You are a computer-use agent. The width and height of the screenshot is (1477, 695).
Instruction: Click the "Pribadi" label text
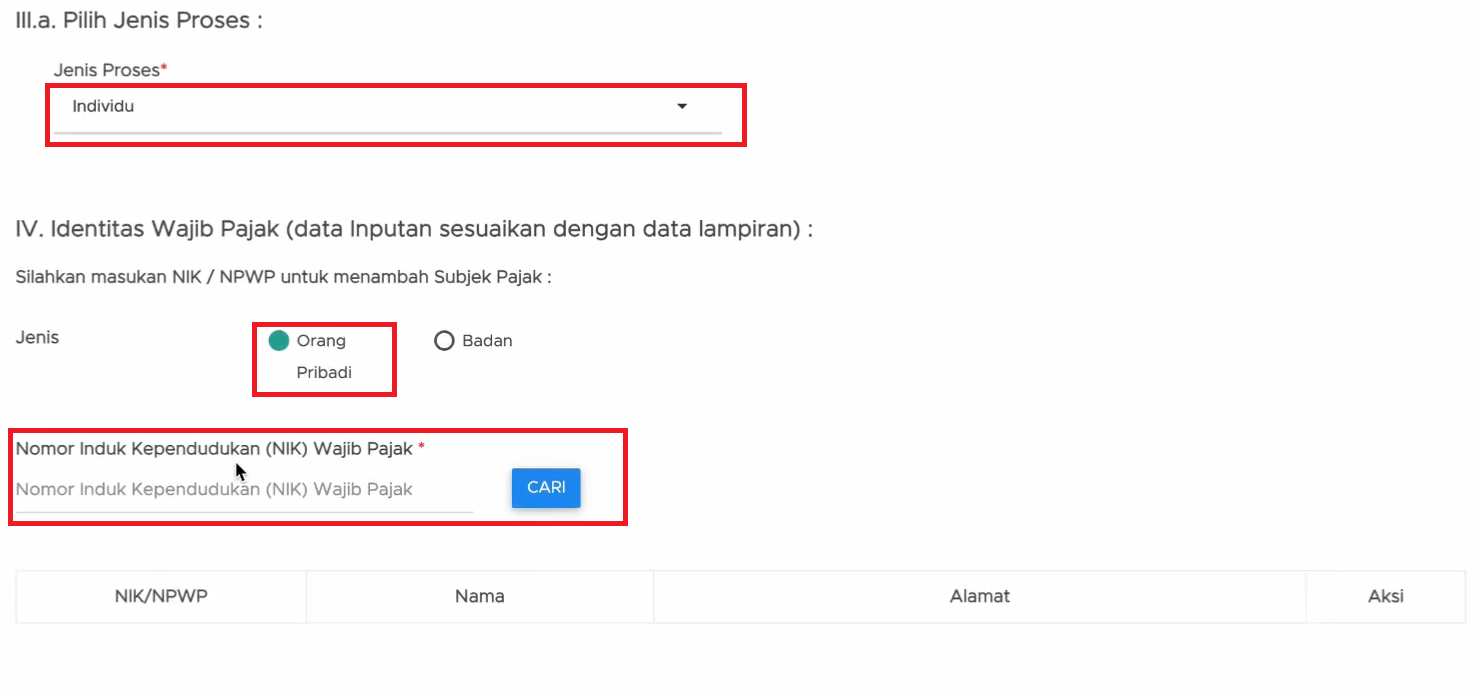click(x=324, y=373)
